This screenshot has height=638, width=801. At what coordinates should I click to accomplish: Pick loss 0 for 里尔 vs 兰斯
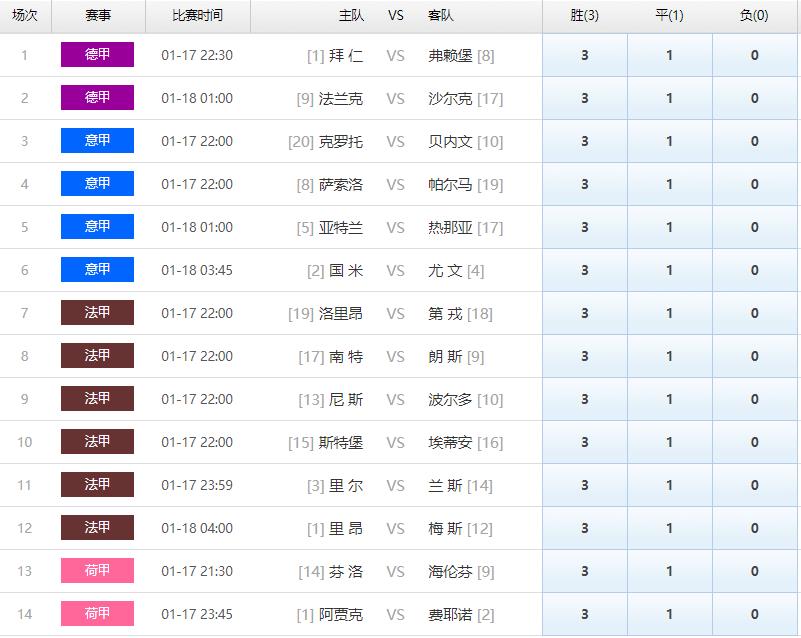coord(755,485)
